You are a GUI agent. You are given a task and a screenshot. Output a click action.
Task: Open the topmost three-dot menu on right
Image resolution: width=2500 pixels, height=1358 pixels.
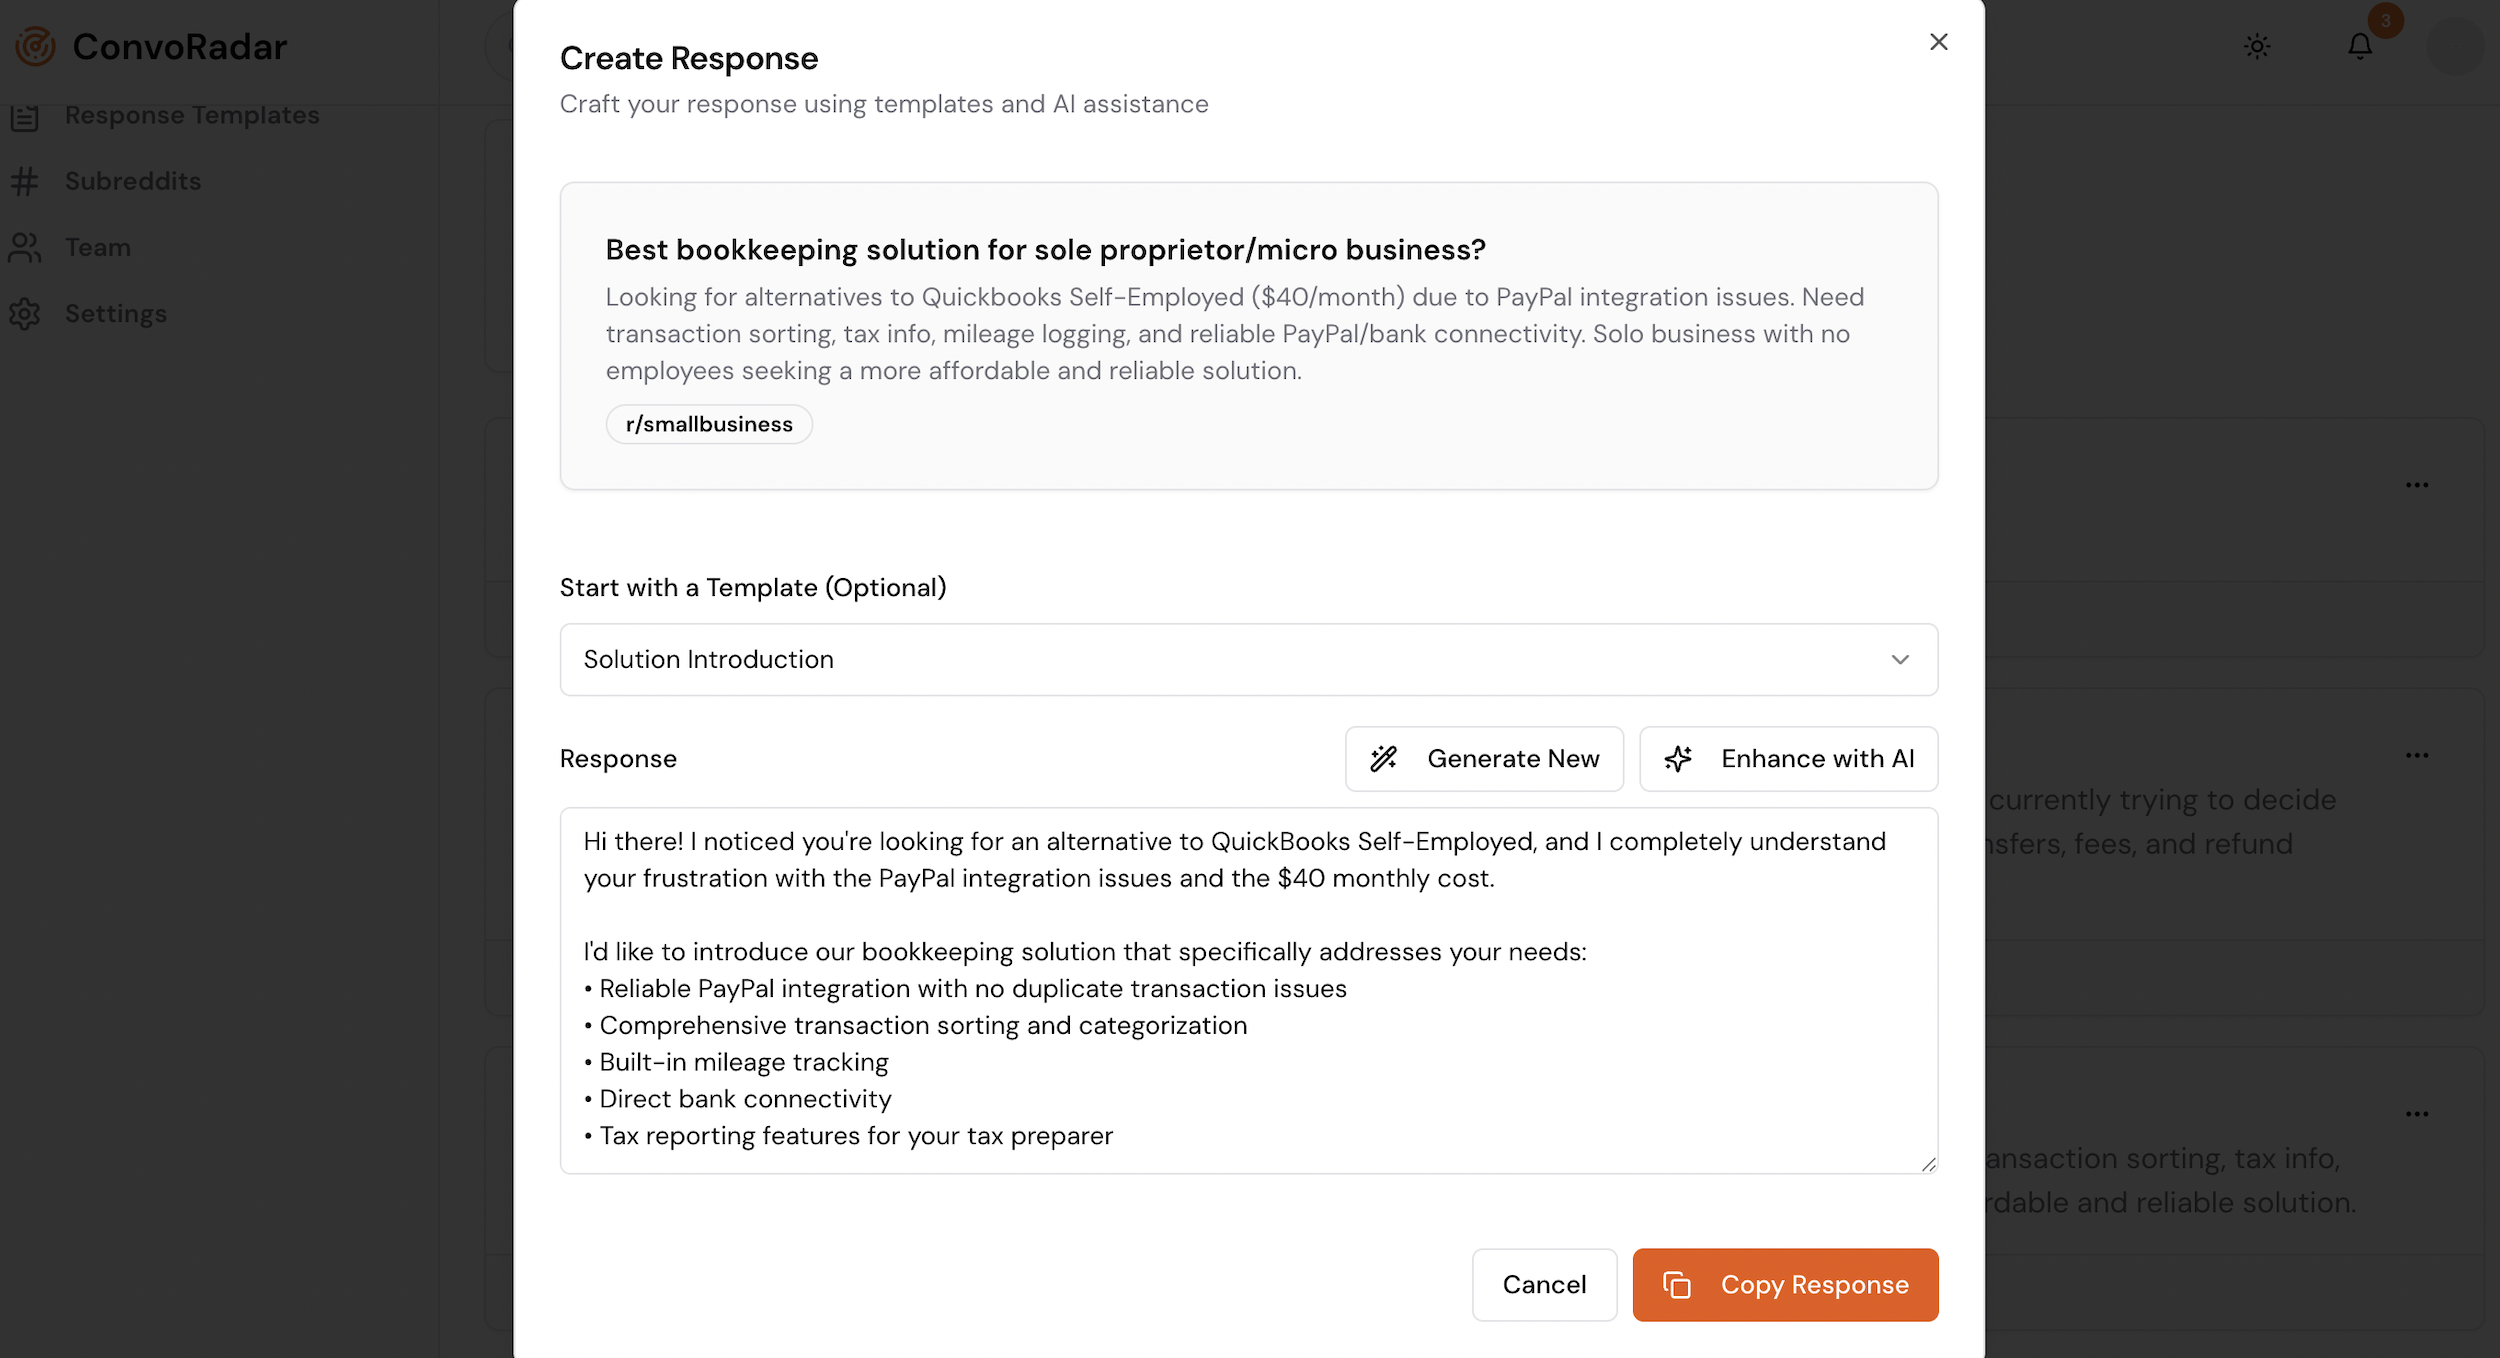tap(2417, 485)
